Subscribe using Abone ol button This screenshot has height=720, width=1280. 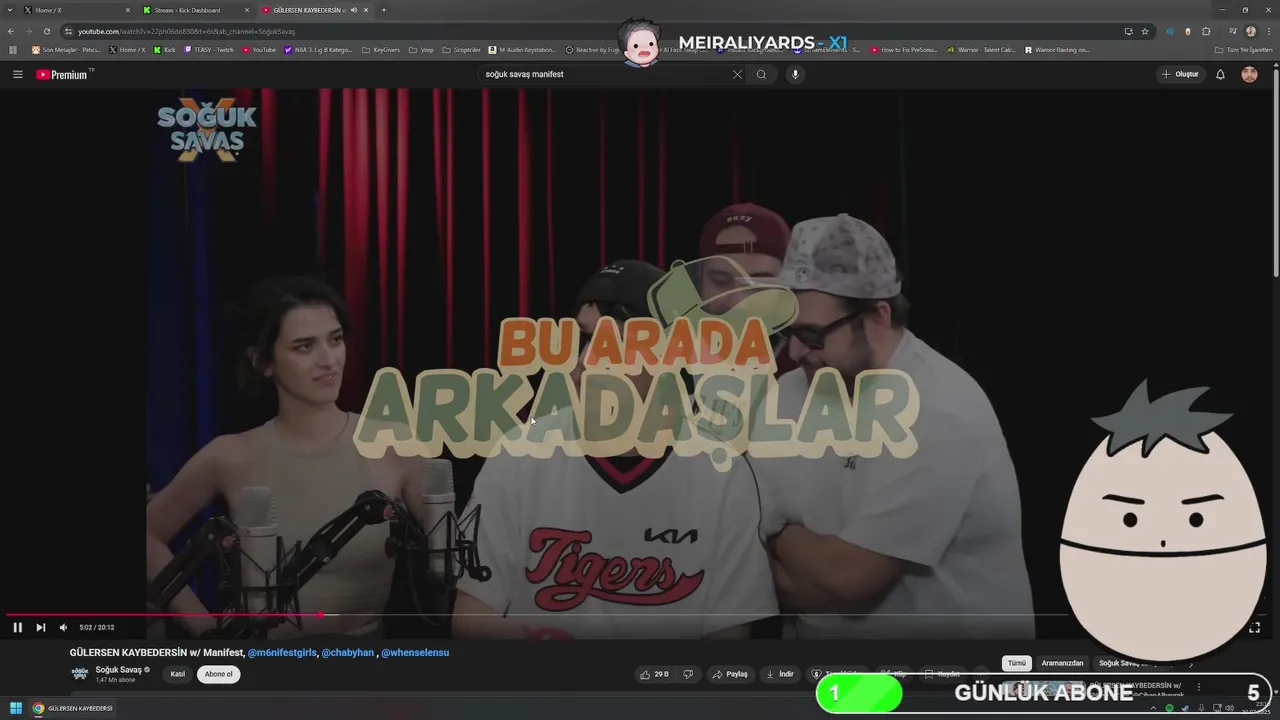click(218, 674)
